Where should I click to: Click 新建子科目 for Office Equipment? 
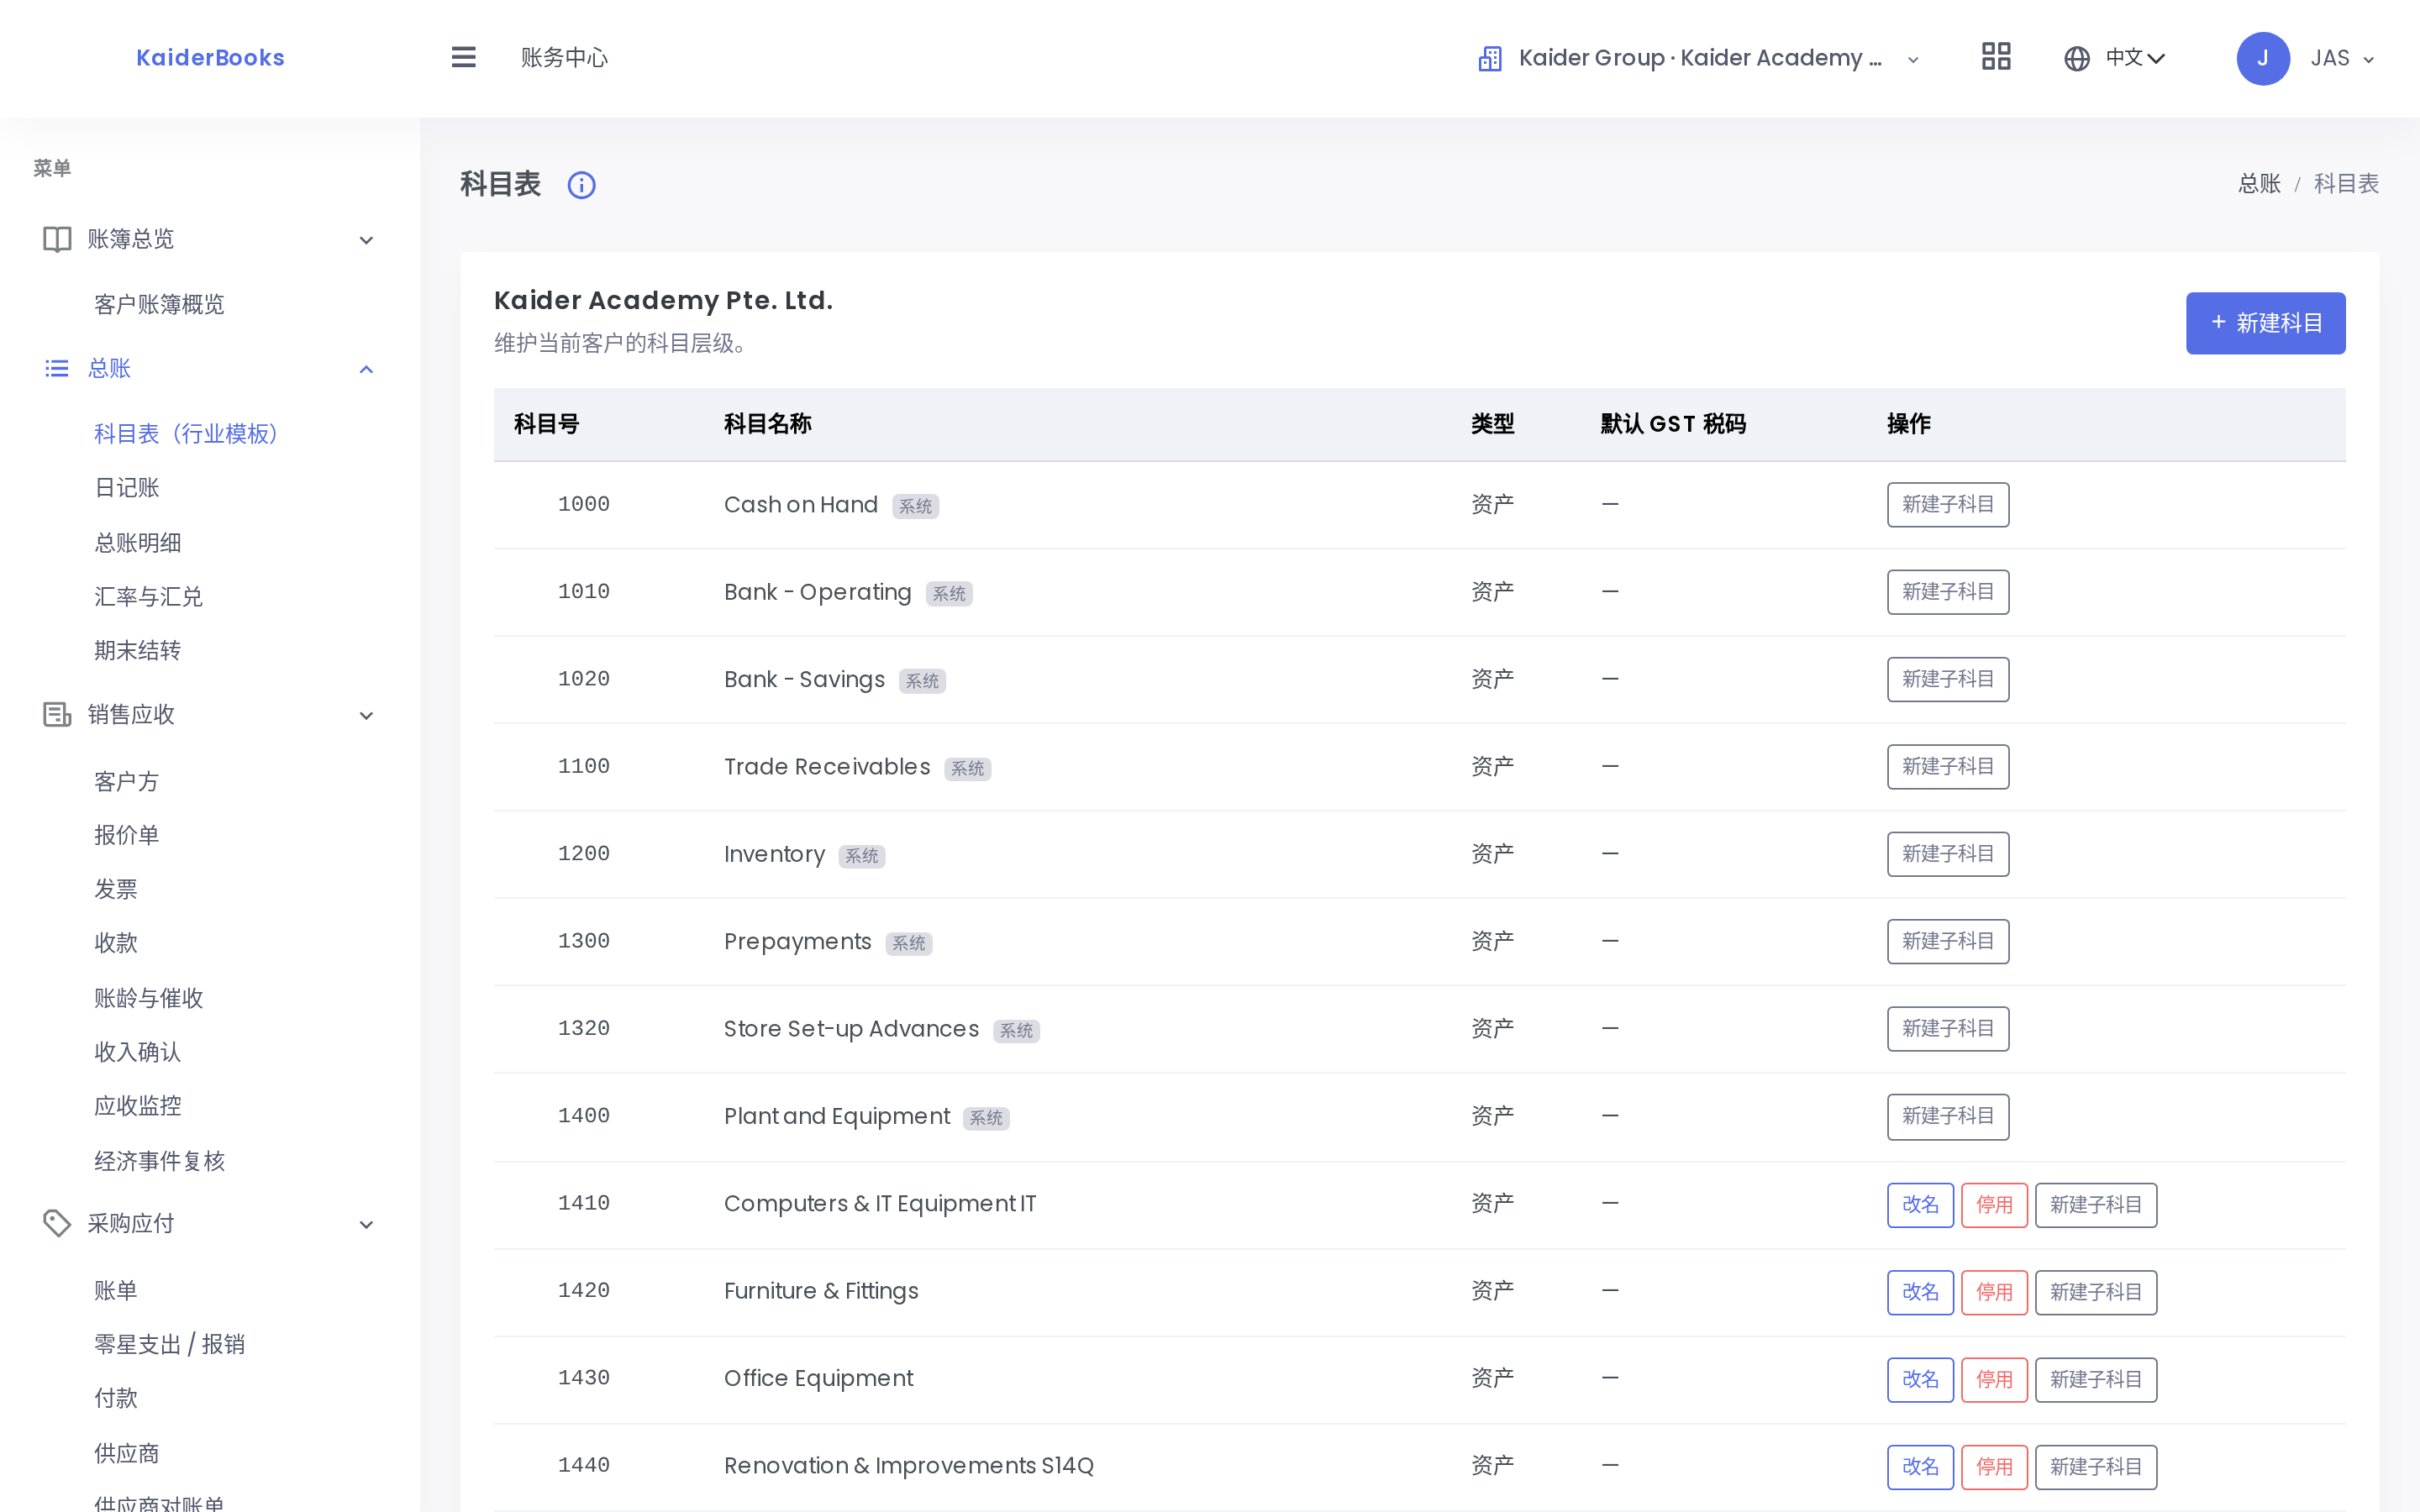[2096, 1379]
